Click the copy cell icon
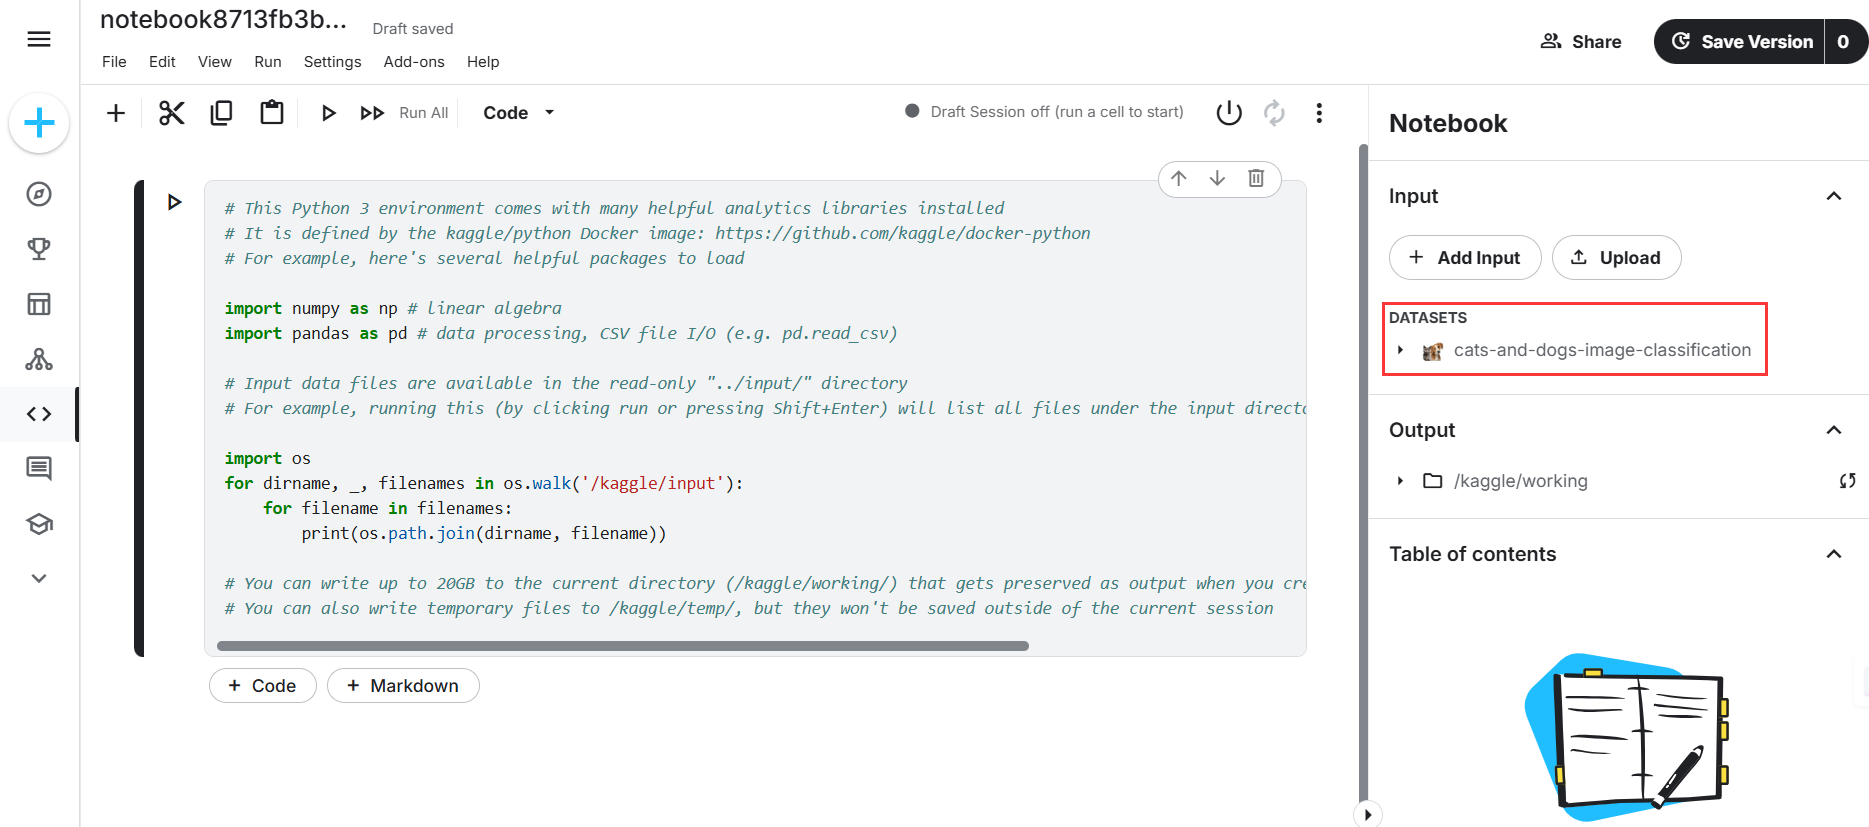This screenshot has height=827, width=1869. tap(221, 113)
